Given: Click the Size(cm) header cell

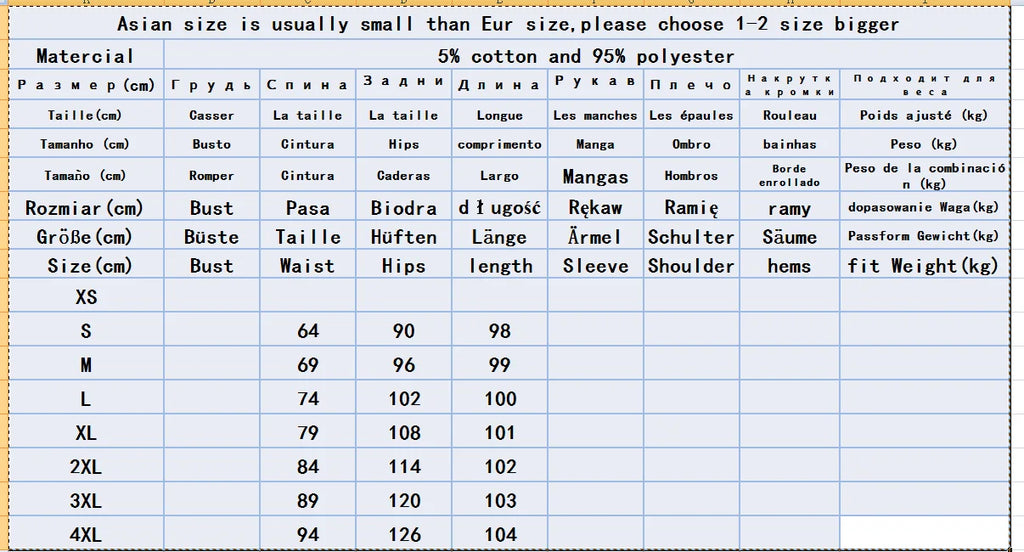Looking at the screenshot, I should pyautogui.click(x=85, y=266).
